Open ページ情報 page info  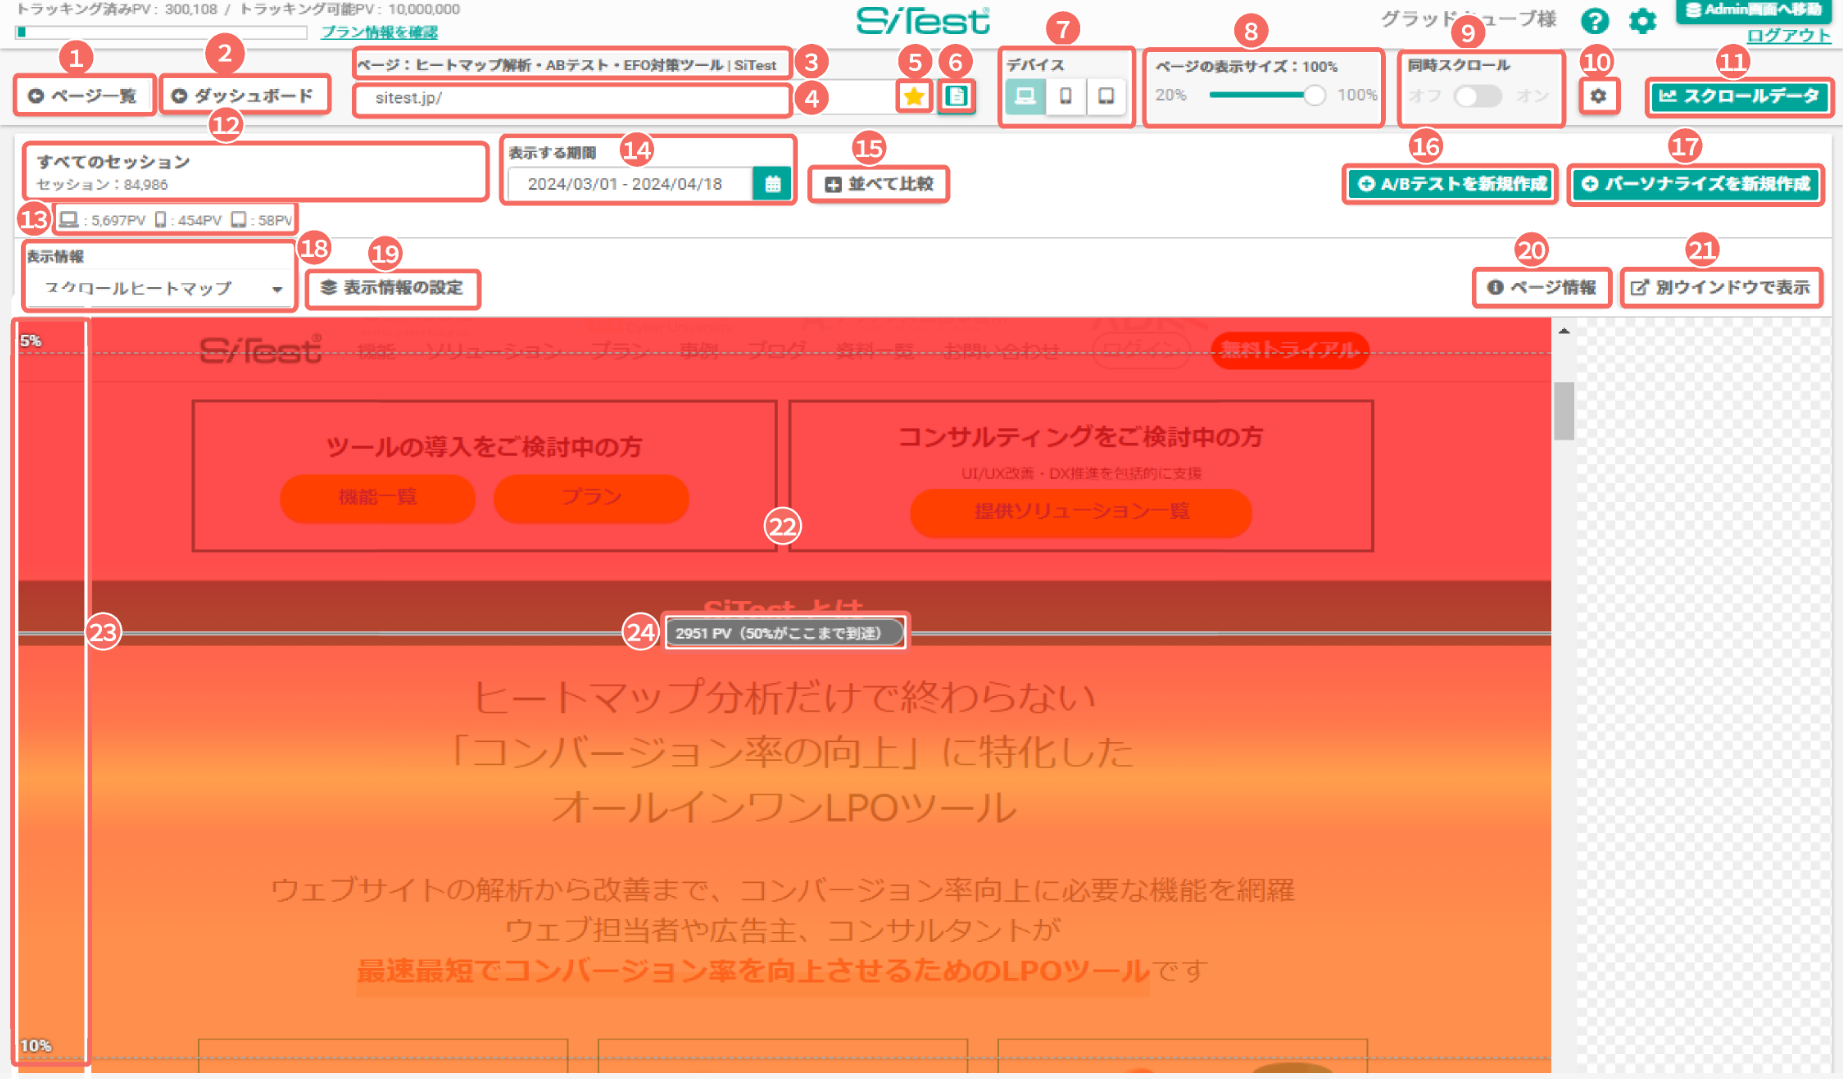click(1541, 288)
